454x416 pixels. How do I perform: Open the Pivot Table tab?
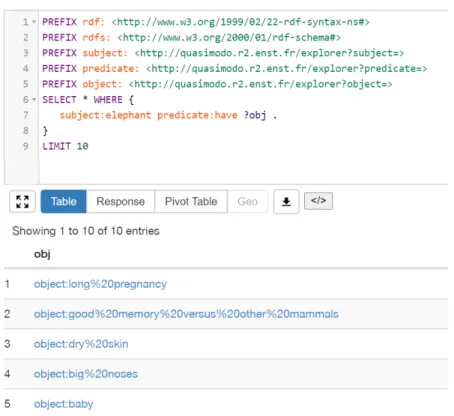click(191, 201)
